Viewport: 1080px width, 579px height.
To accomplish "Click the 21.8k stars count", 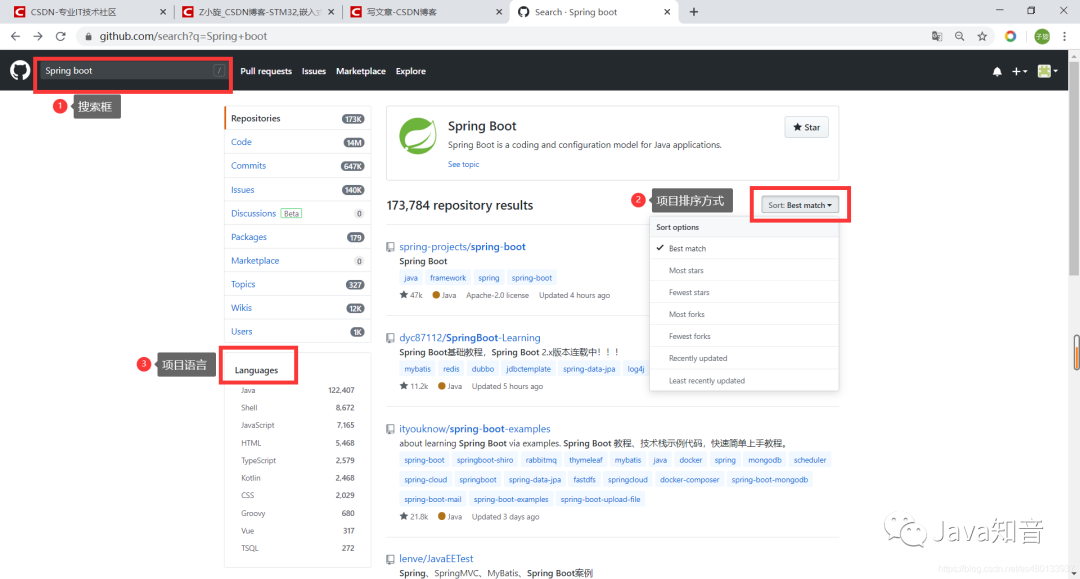I will tap(414, 516).
